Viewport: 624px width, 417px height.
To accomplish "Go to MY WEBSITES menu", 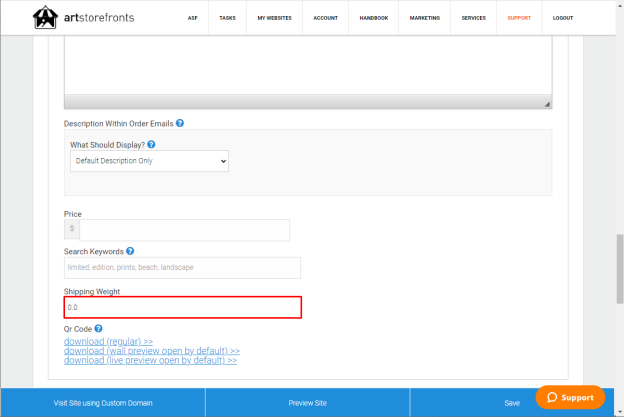I will (x=274, y=18).
